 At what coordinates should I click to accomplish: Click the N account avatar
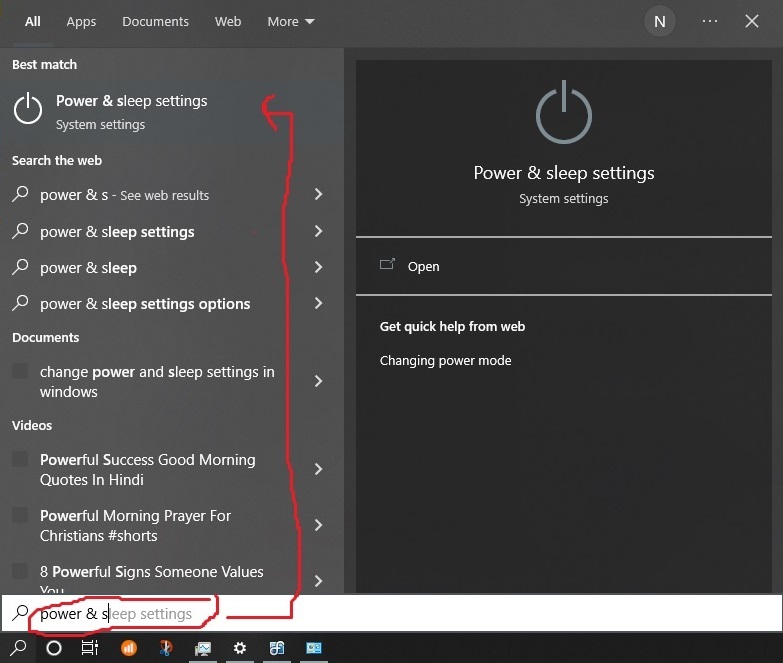660,21
